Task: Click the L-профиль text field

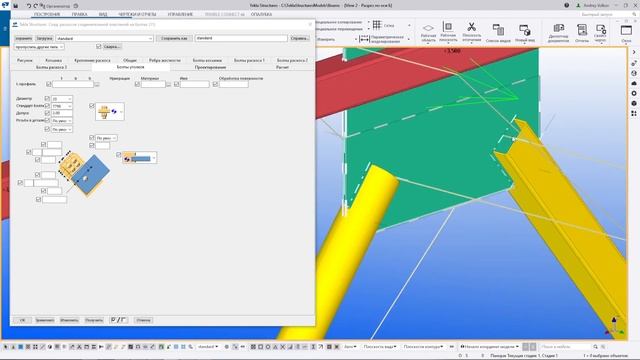Action: click(73, 84)
